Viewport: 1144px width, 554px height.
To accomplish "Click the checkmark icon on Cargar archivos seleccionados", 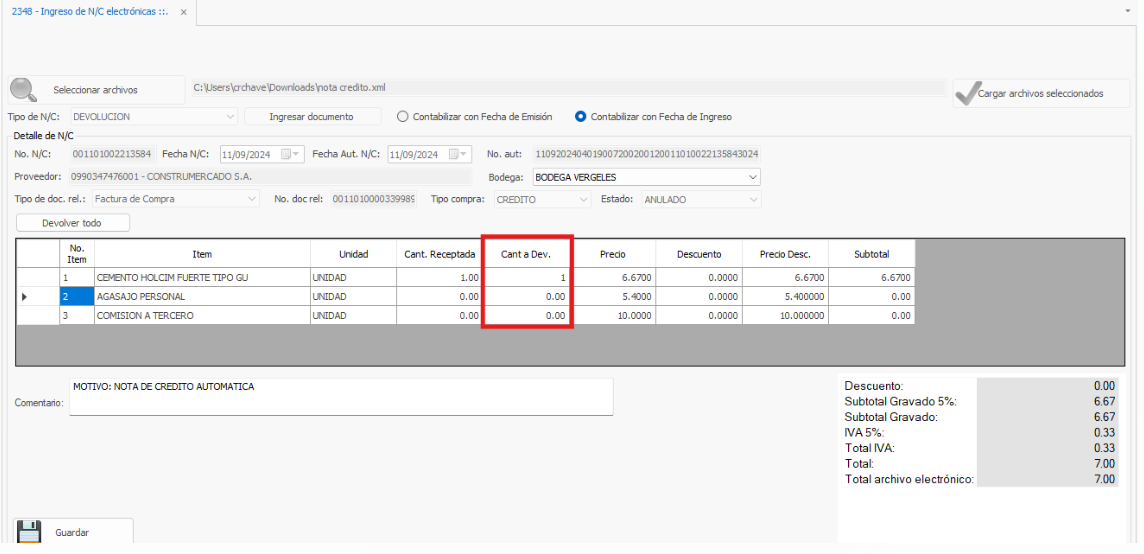I will click(966, 93).
